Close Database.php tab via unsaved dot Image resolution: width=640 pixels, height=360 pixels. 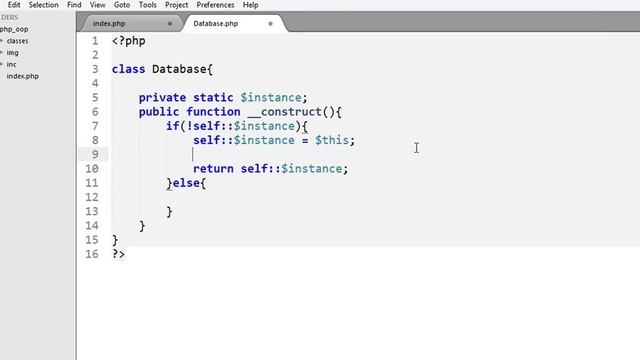pos(270,24)
